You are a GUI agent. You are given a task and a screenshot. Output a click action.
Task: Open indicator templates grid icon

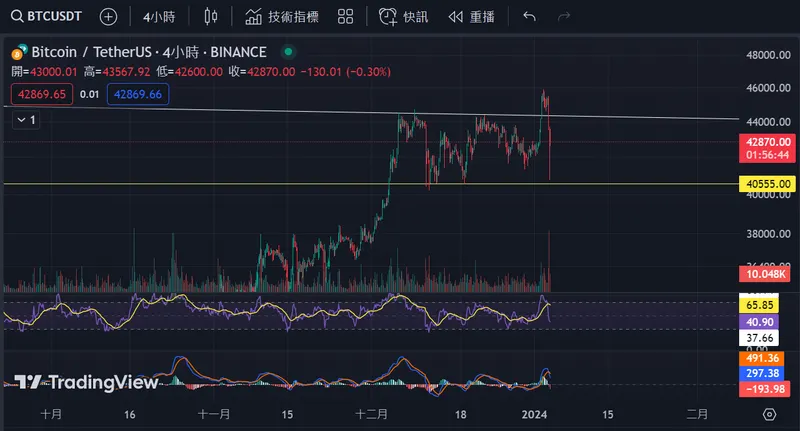tap(345, 17)
